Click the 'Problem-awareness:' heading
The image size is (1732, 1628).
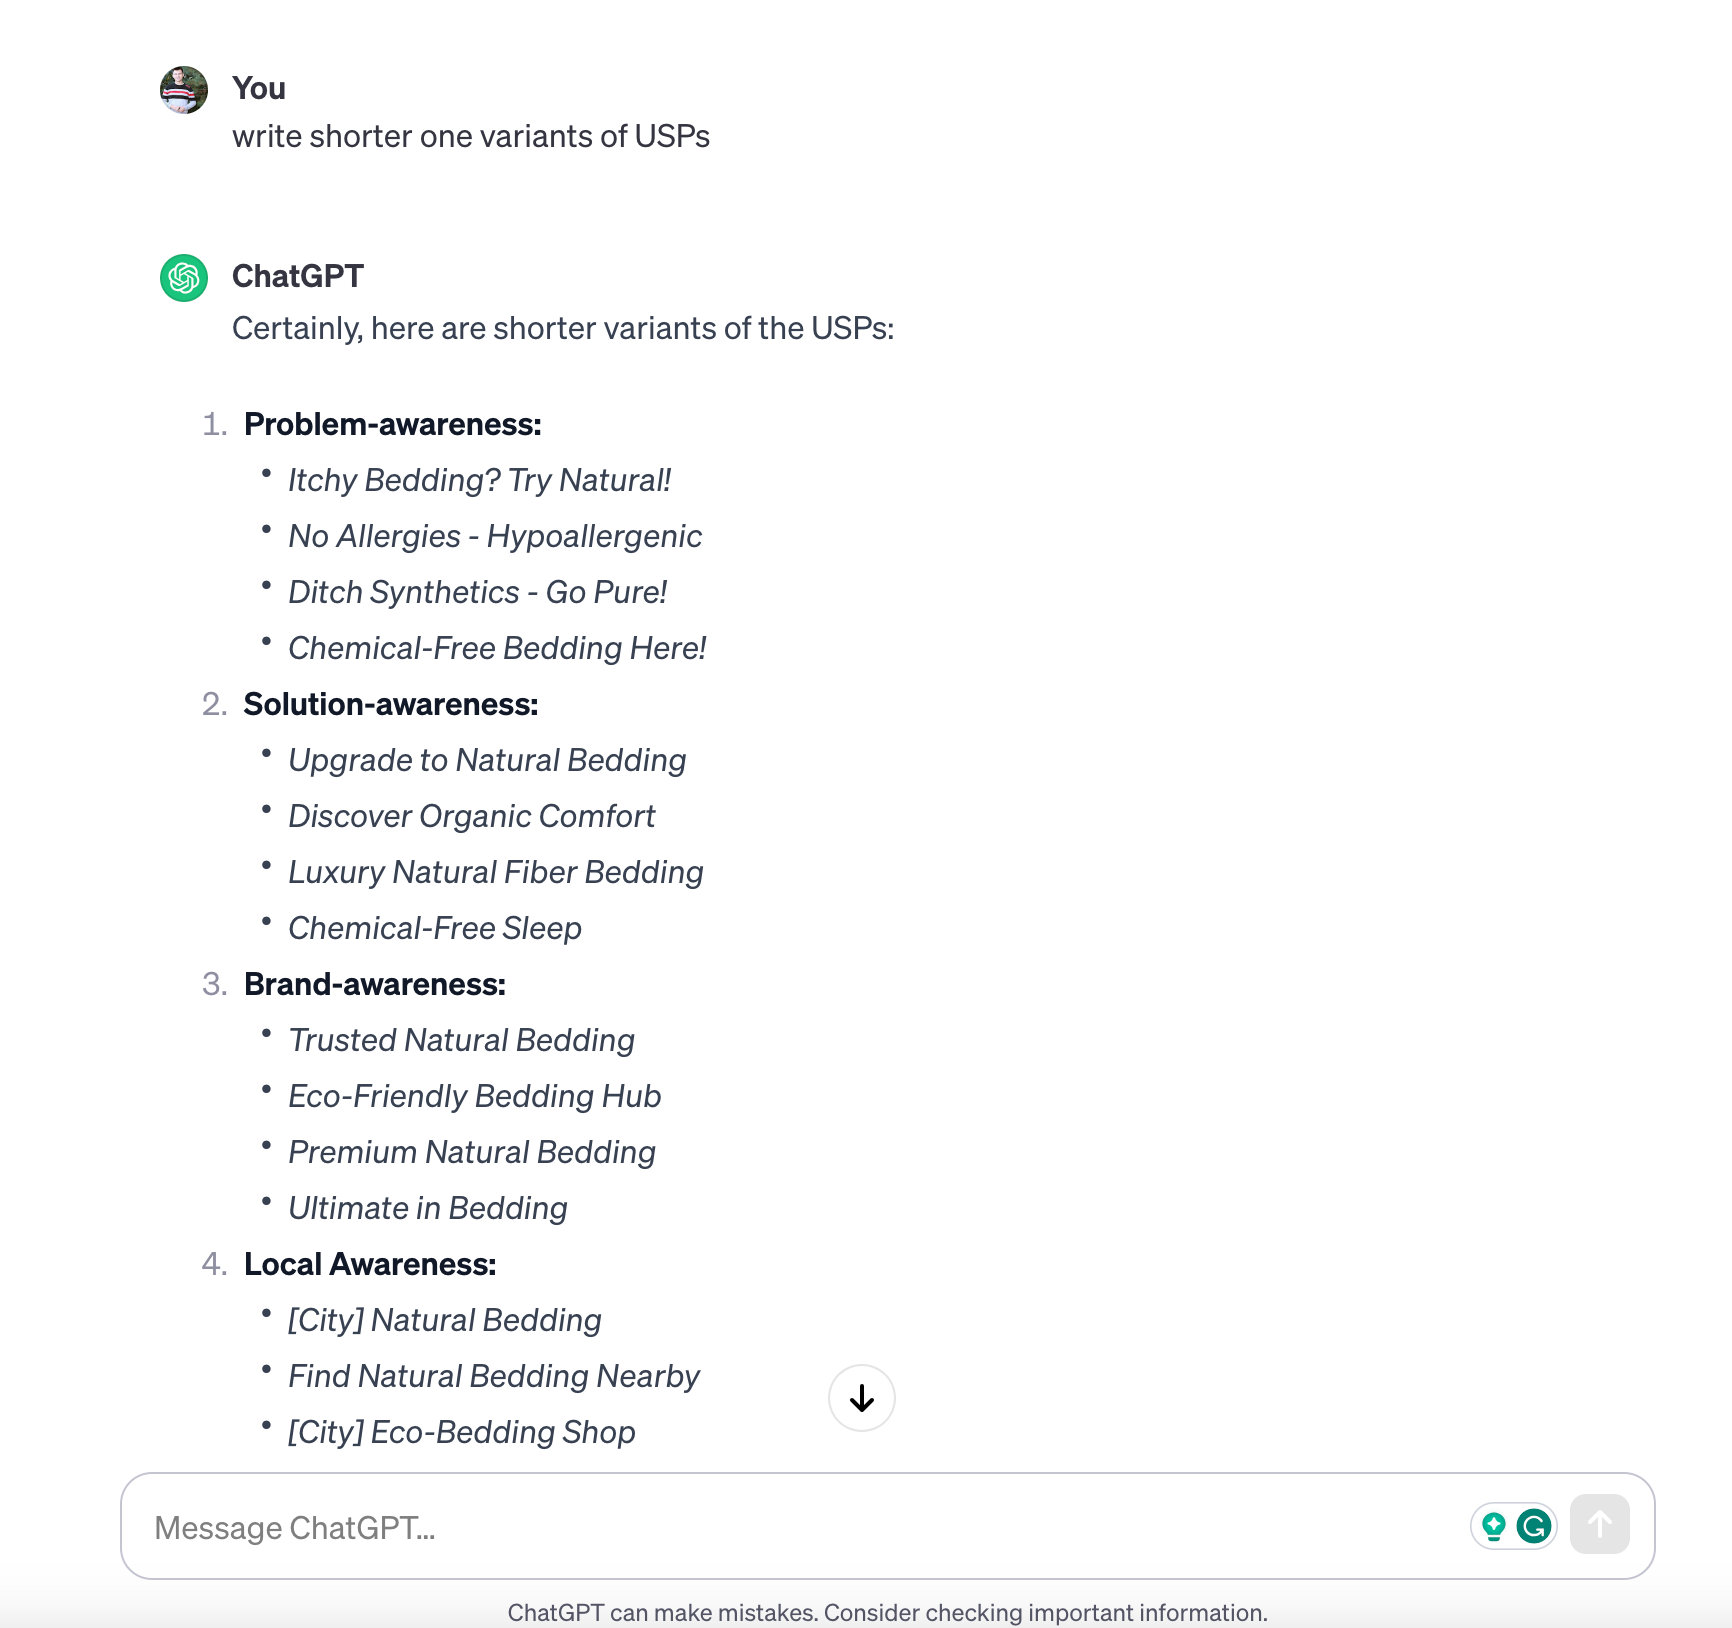[x=392, y=424]
